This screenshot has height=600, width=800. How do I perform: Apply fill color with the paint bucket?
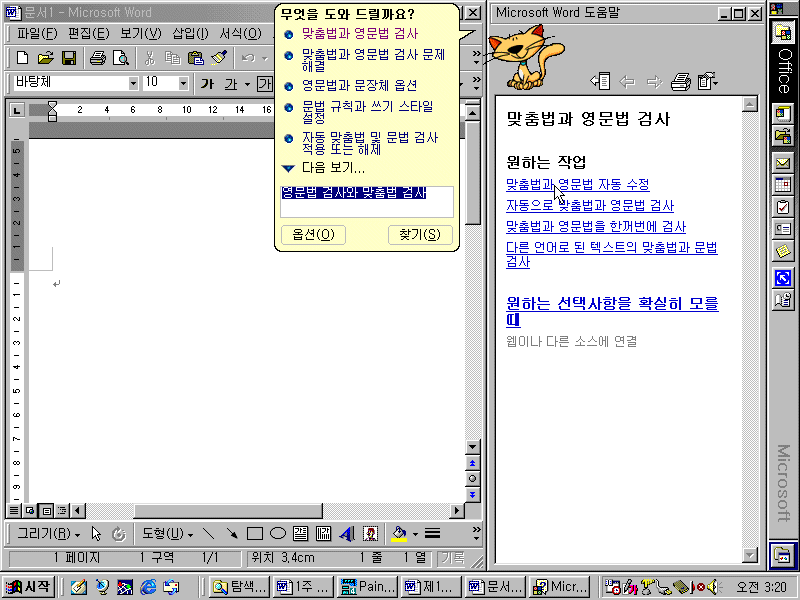tap(399, 534)
